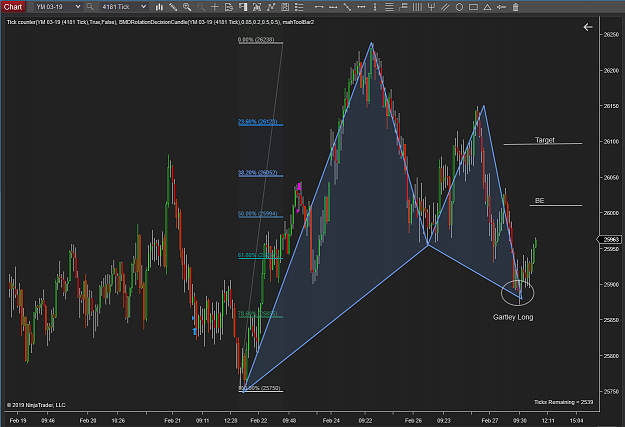Select the Vertical Line drawing tool
This screenshot has height=427, width=625.
(x=375, y=7)
